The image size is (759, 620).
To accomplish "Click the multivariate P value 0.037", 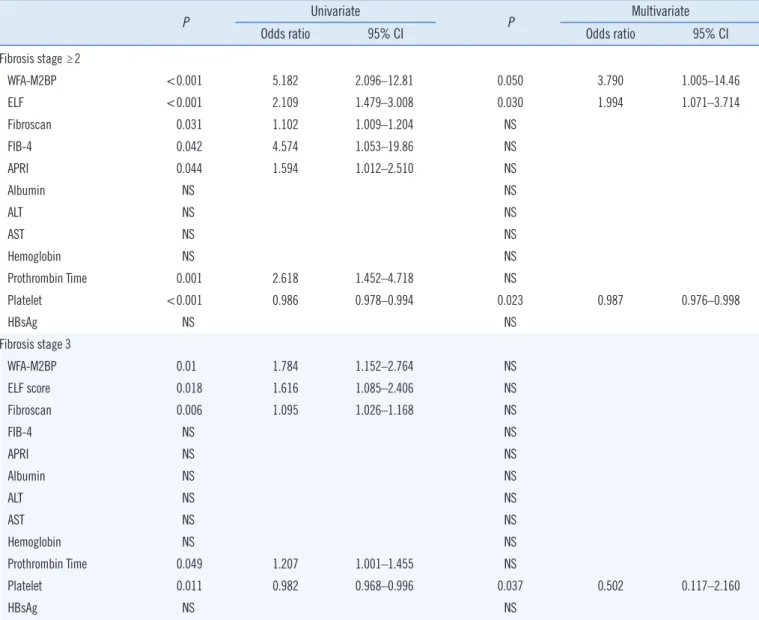I will [x=510, y=586].
